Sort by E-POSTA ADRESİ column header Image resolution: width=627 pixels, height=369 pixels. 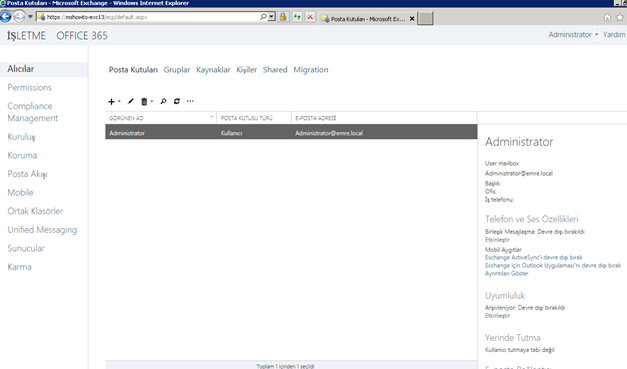click(384, 118)
